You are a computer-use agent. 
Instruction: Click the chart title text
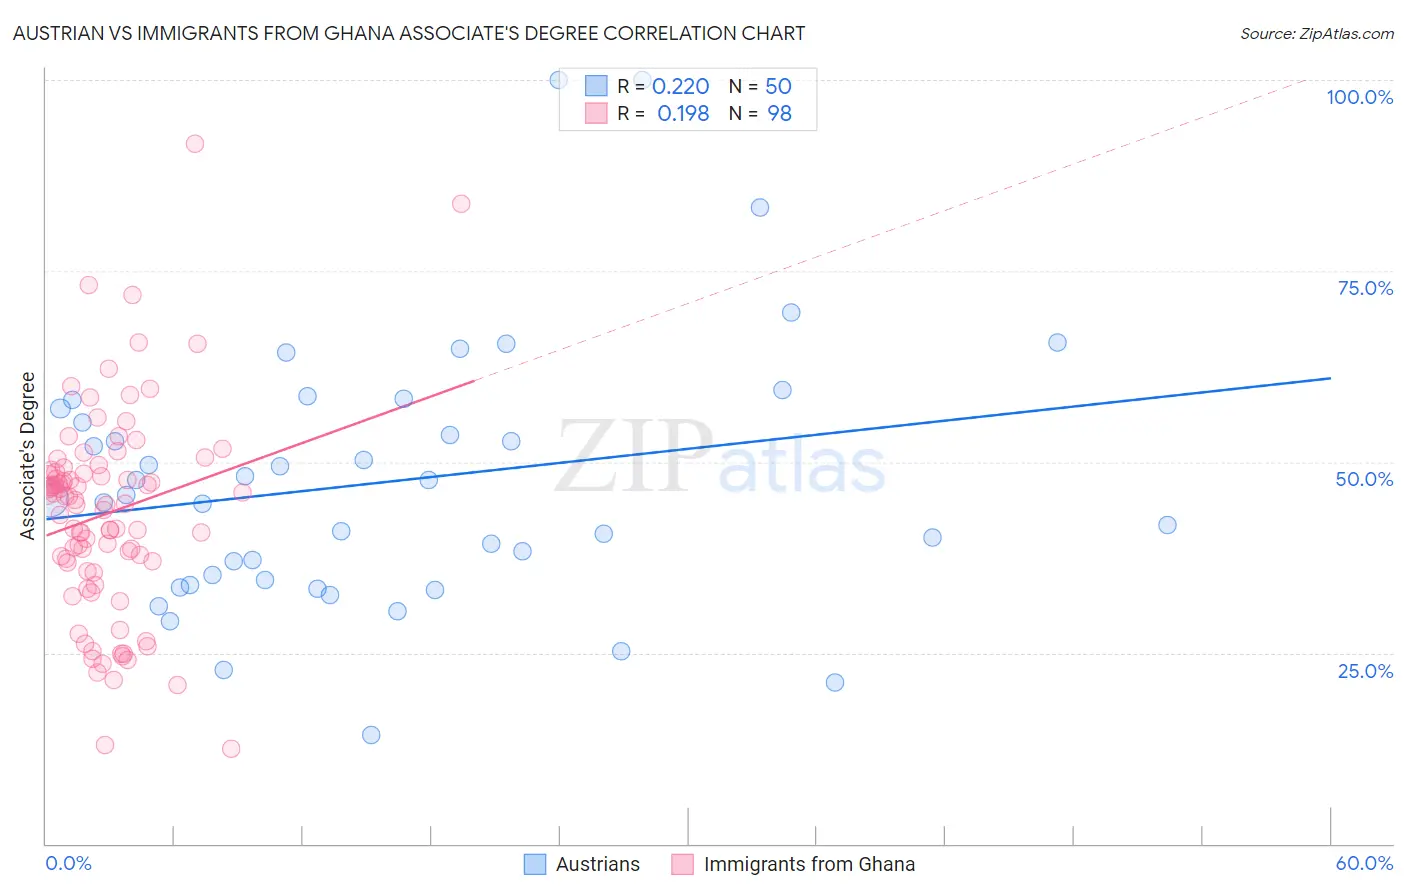coord(409,33)
